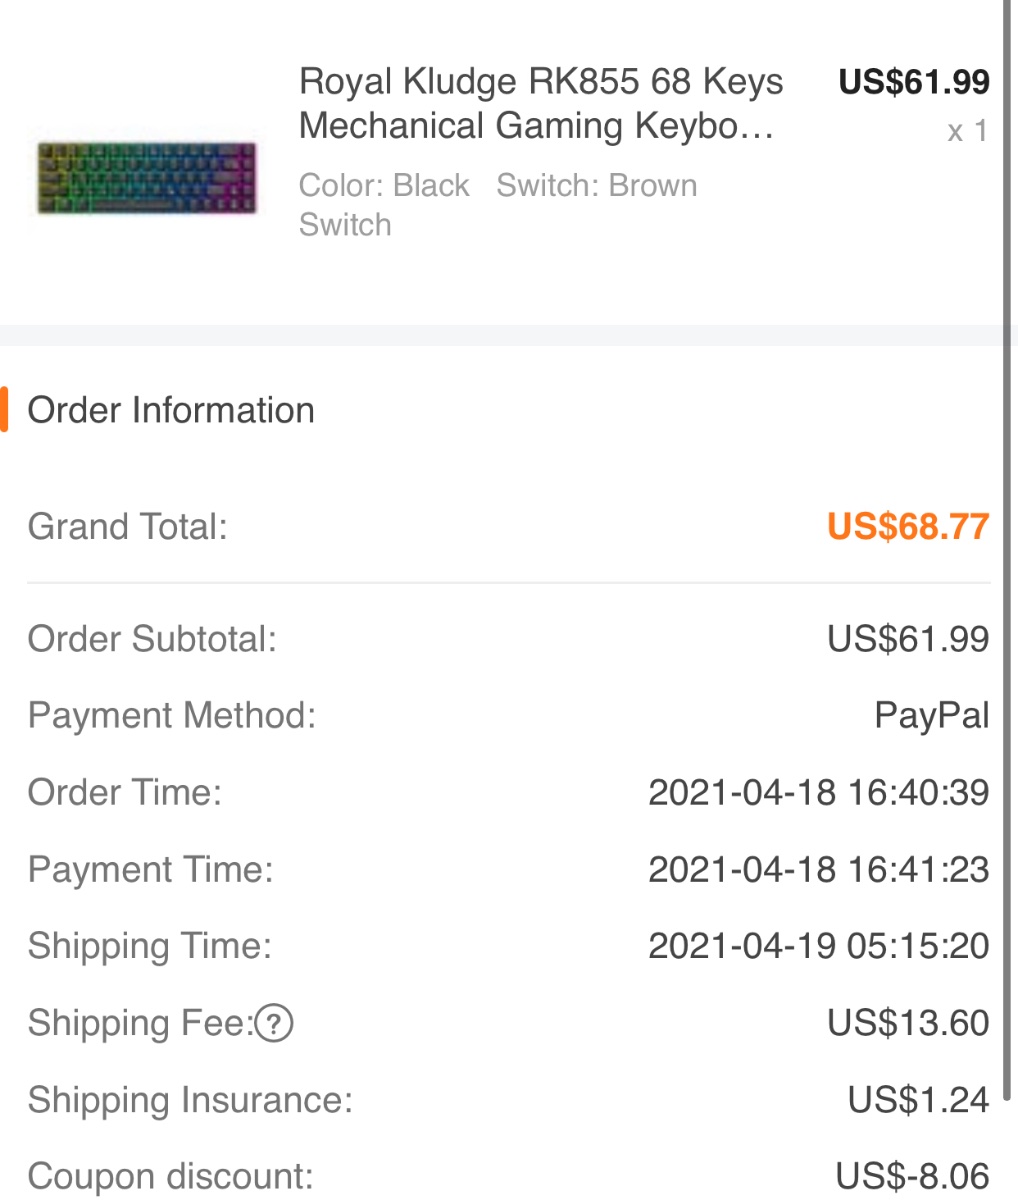Click the Shipping Insurance amount US$1.24
This screenshot has height=1200, width=1018.
click(x=919, y=1100)
